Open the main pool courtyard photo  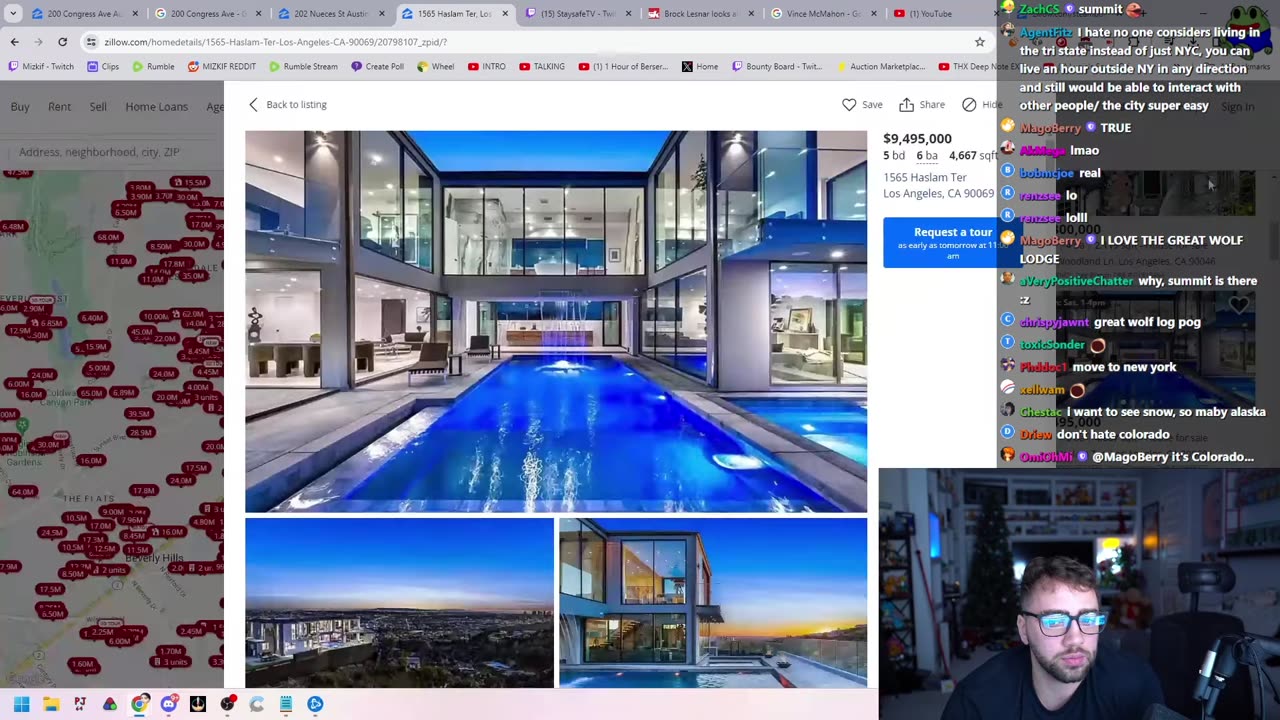556,321
